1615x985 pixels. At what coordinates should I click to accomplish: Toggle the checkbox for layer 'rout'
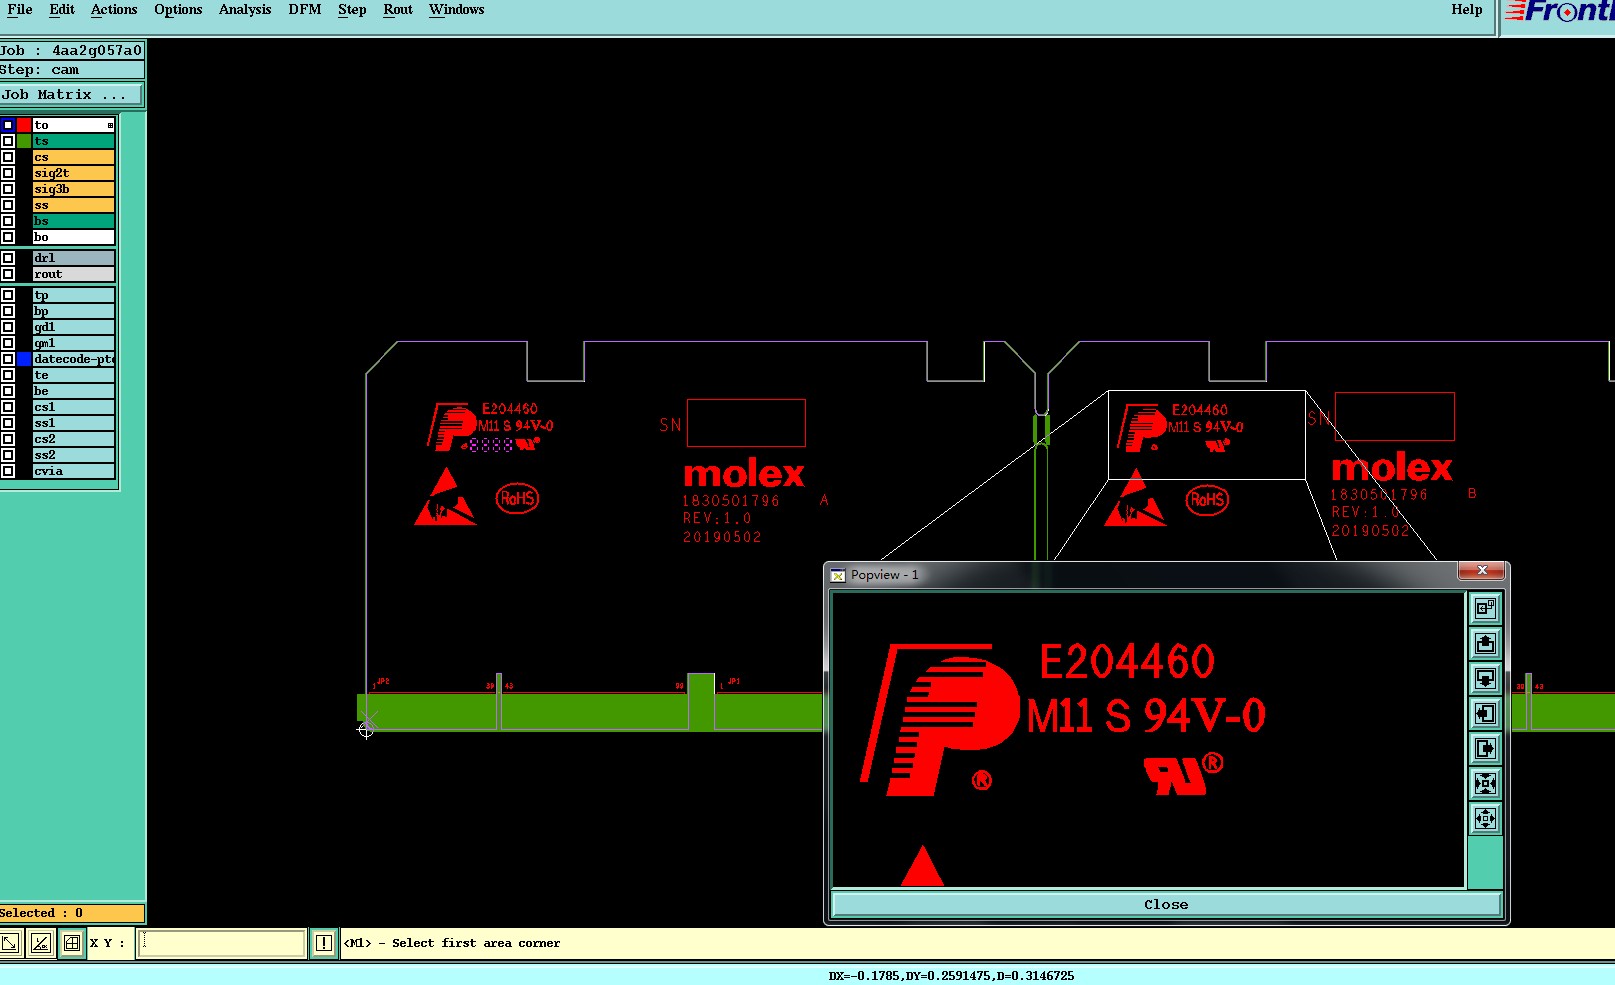coord(8,274)
